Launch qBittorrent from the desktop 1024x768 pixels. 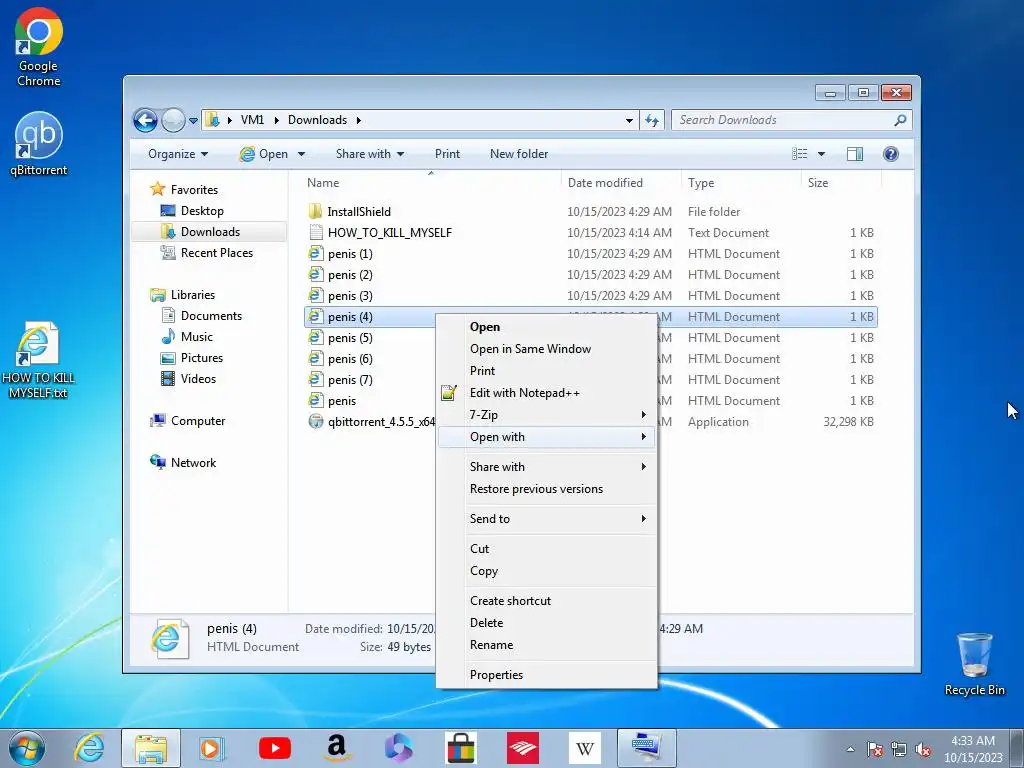click(x=39, y=144)
